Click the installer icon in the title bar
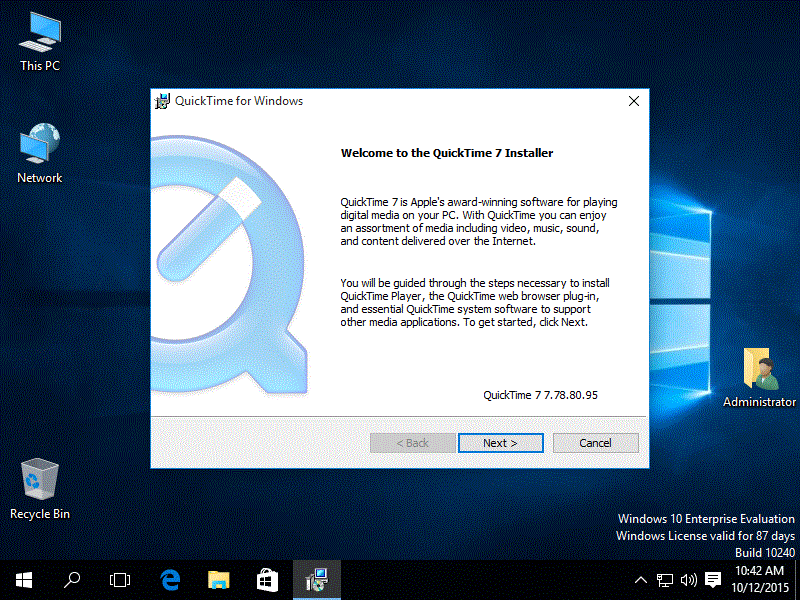The width and height of the screenshot is (800, 600). (162, 101)
